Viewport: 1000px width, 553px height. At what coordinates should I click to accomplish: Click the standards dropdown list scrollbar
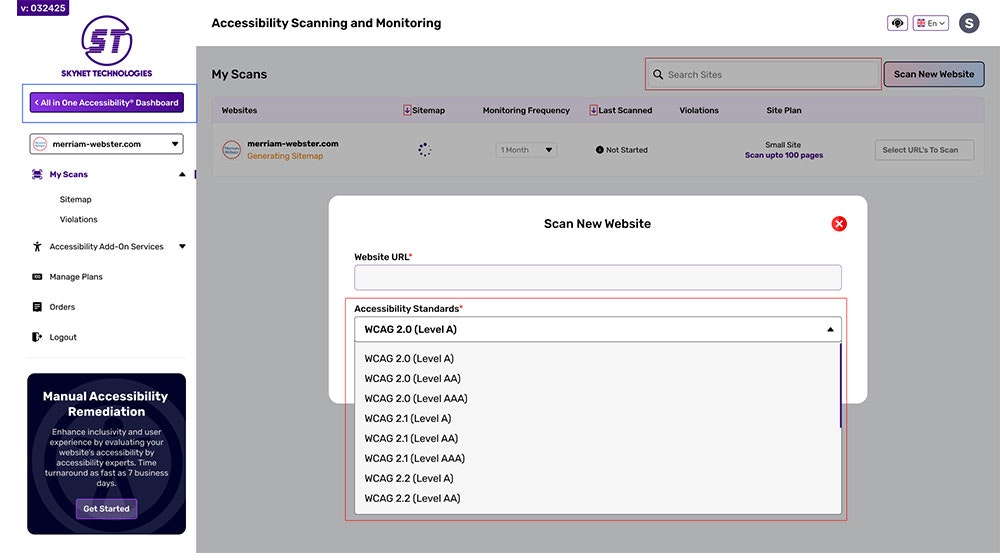coord(841,387)
